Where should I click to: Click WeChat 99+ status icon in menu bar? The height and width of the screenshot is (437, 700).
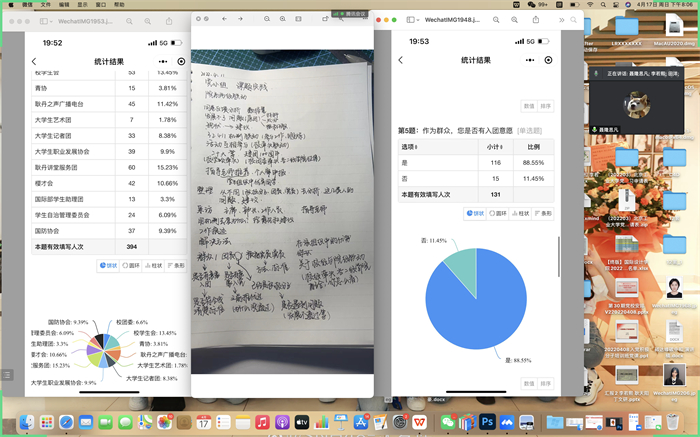[538, 4]
